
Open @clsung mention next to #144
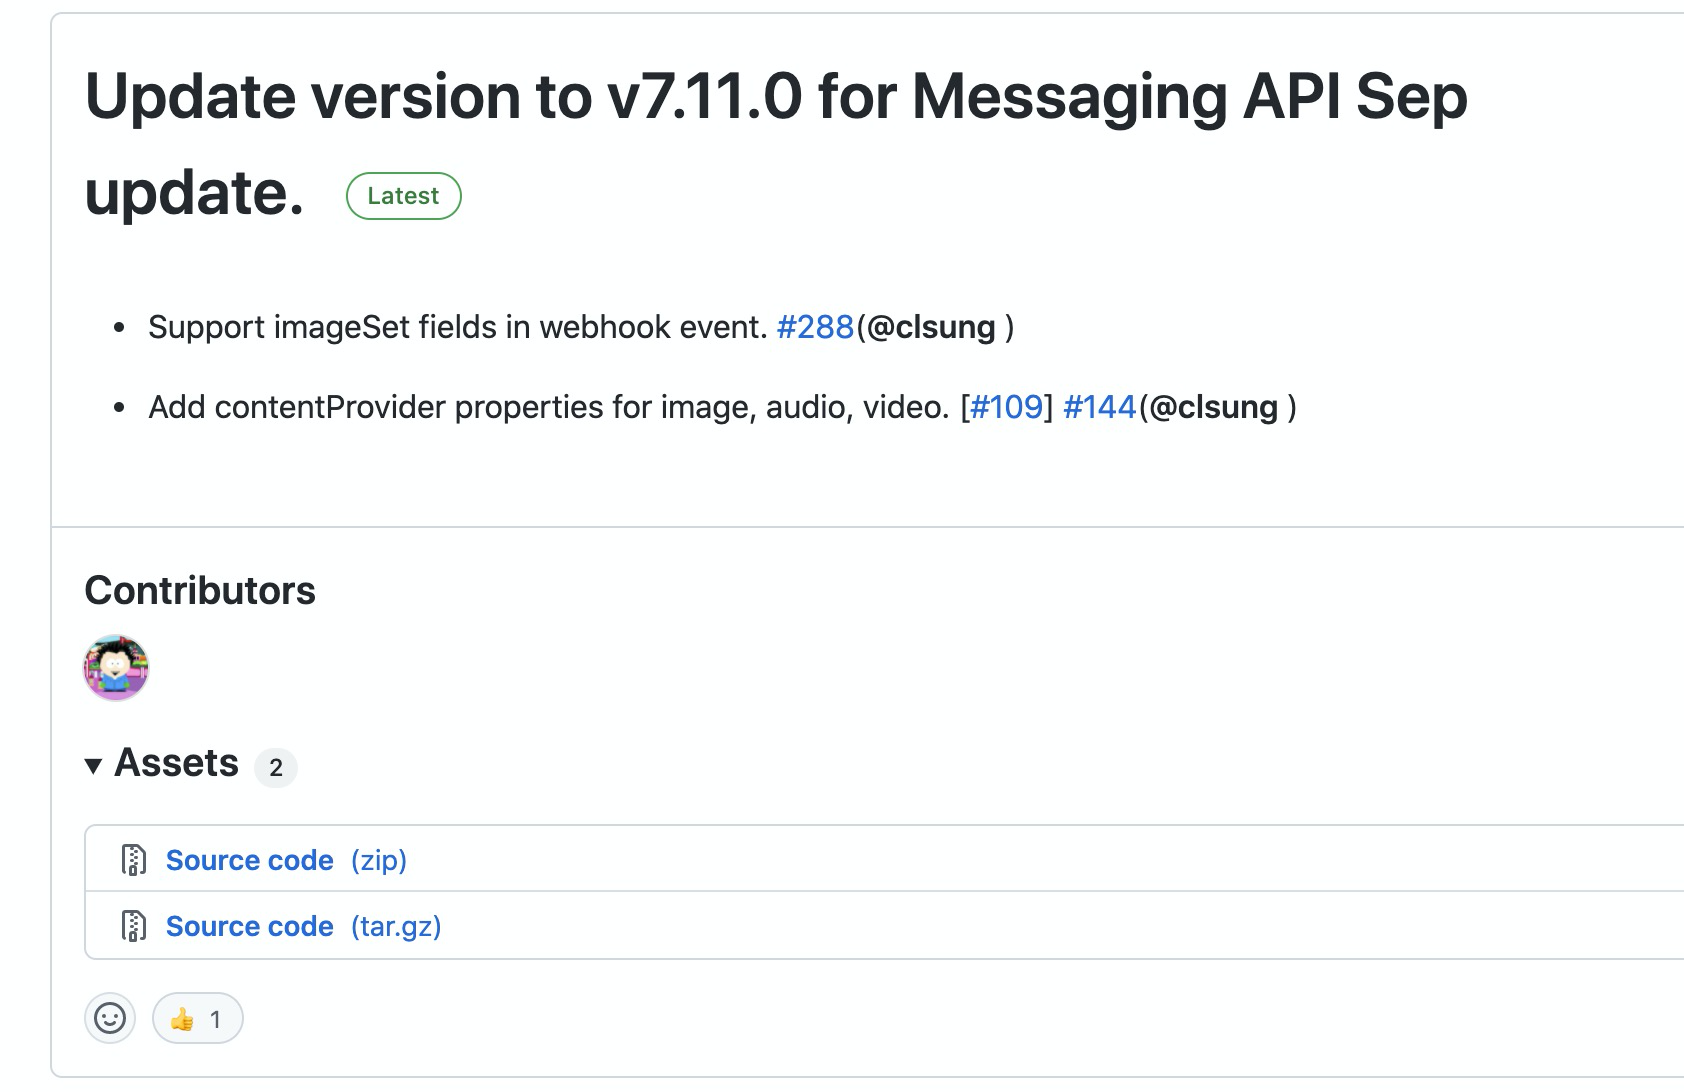pos(1214,407)
